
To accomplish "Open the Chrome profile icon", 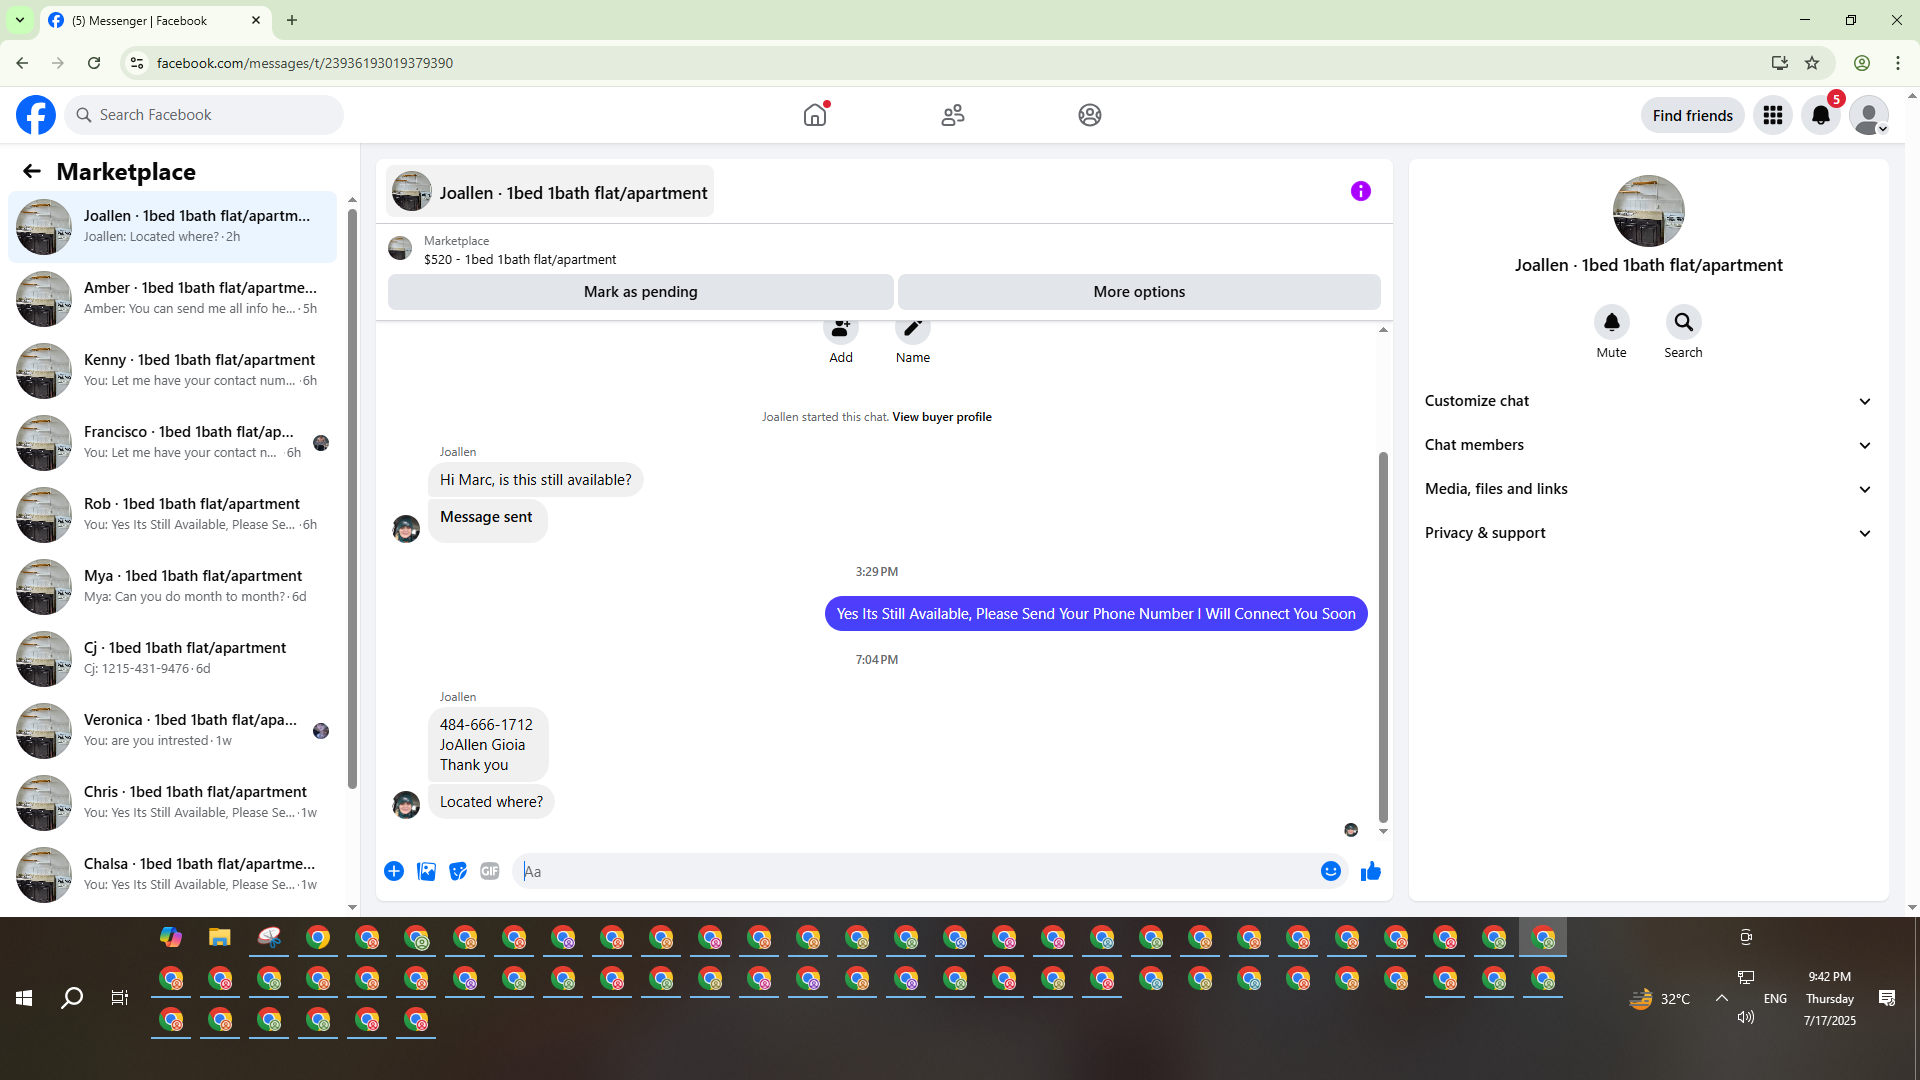I will (x=1862, y=63).
